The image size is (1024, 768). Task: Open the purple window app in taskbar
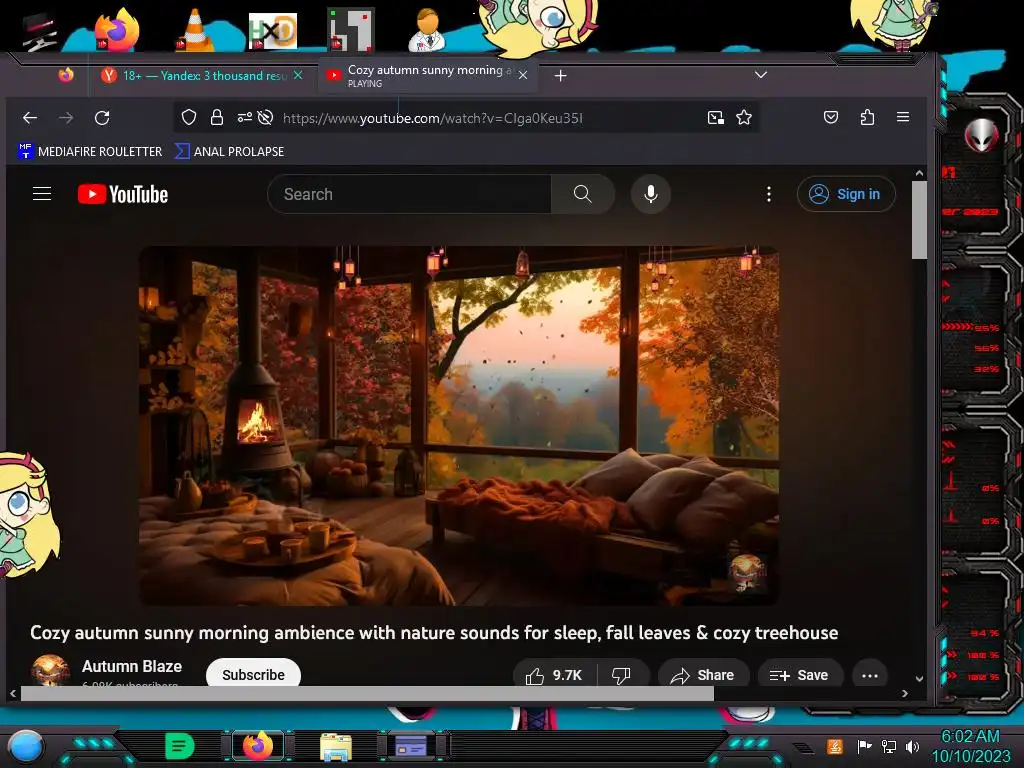[x=411, y=746]
